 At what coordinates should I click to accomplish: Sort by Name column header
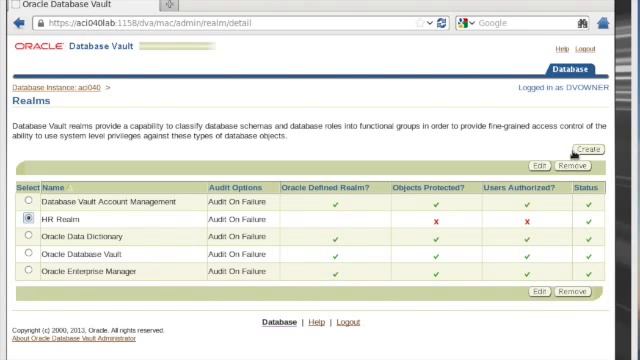53,188
